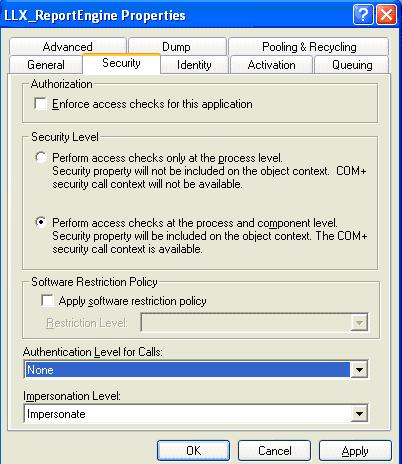Select the Activation tab
This screenshot has height=464, width=402.
[x=271, y=64]
